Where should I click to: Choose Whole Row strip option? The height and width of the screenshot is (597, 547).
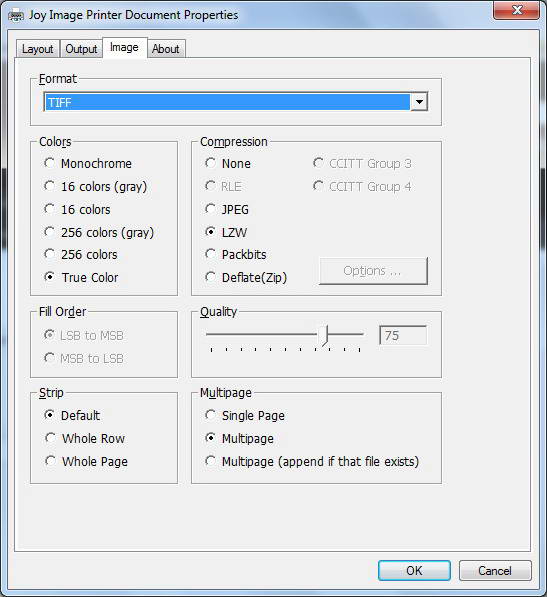point(85,439)
